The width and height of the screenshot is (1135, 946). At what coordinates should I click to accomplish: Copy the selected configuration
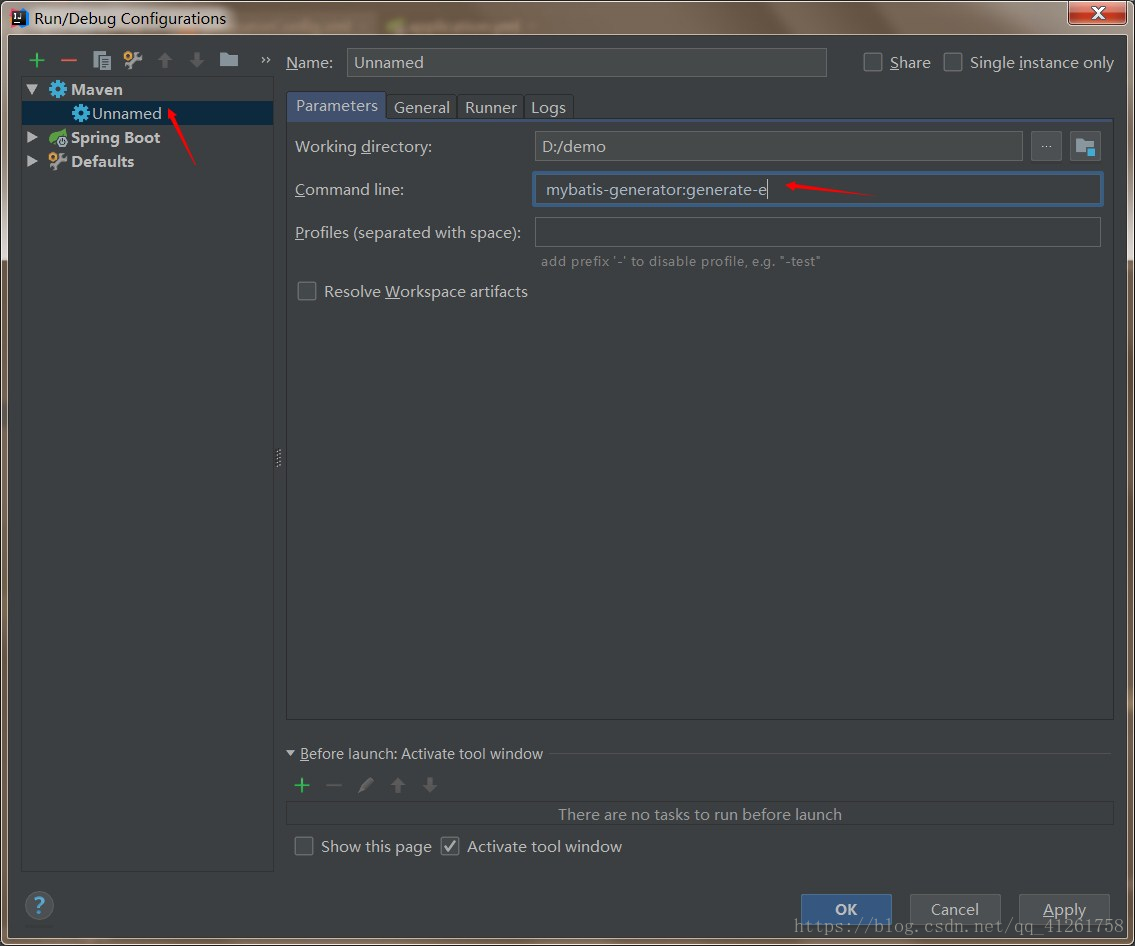(x=101, y=61)
